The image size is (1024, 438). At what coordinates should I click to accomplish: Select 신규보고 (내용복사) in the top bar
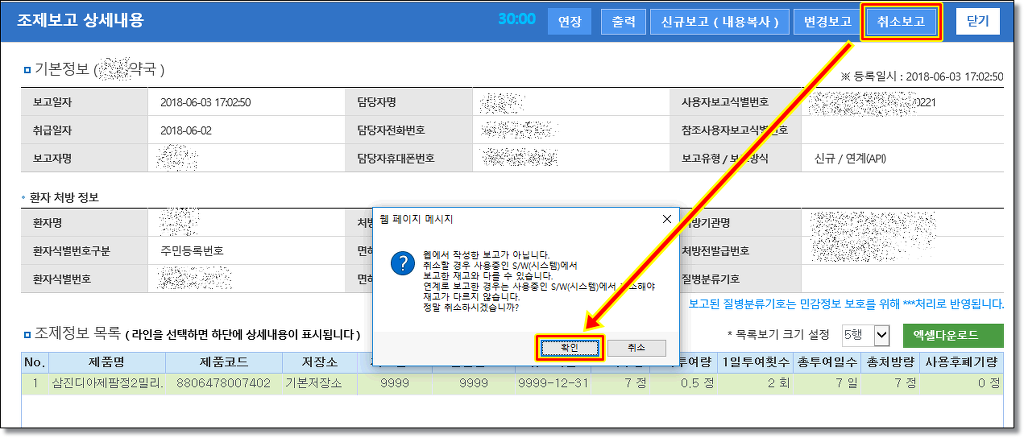pos(719,21)
